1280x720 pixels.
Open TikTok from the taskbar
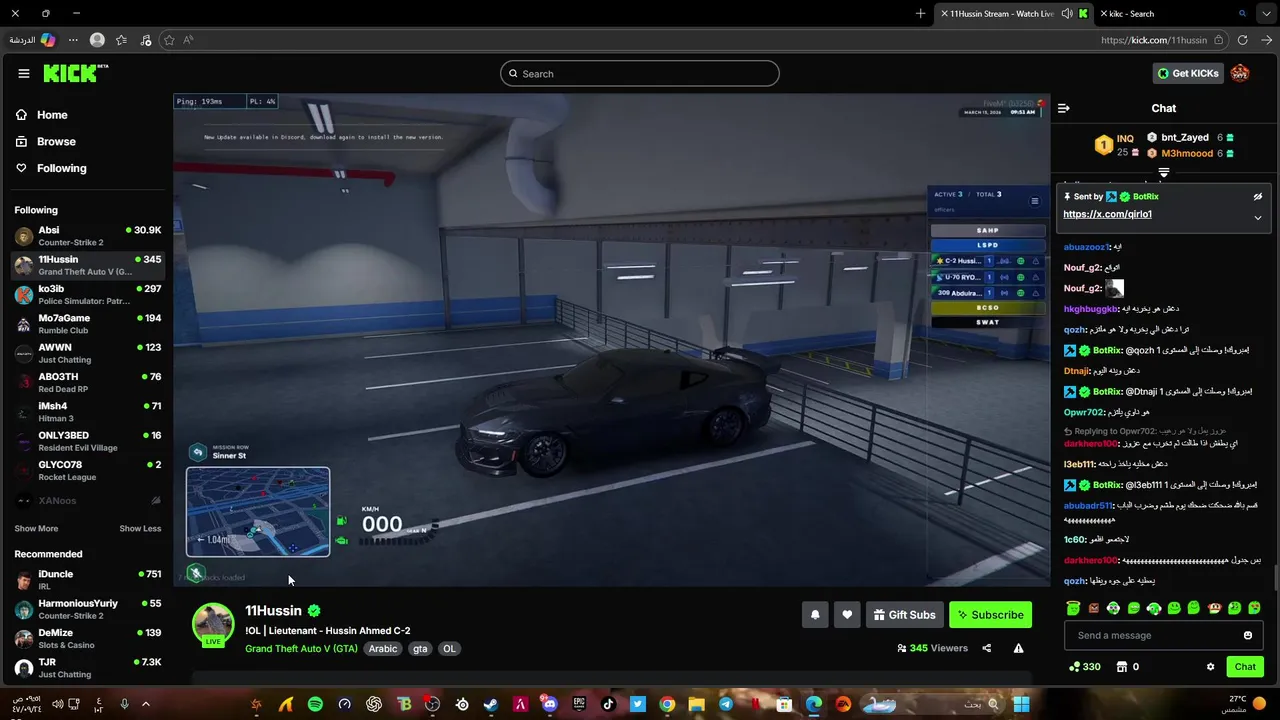point(608,704)
